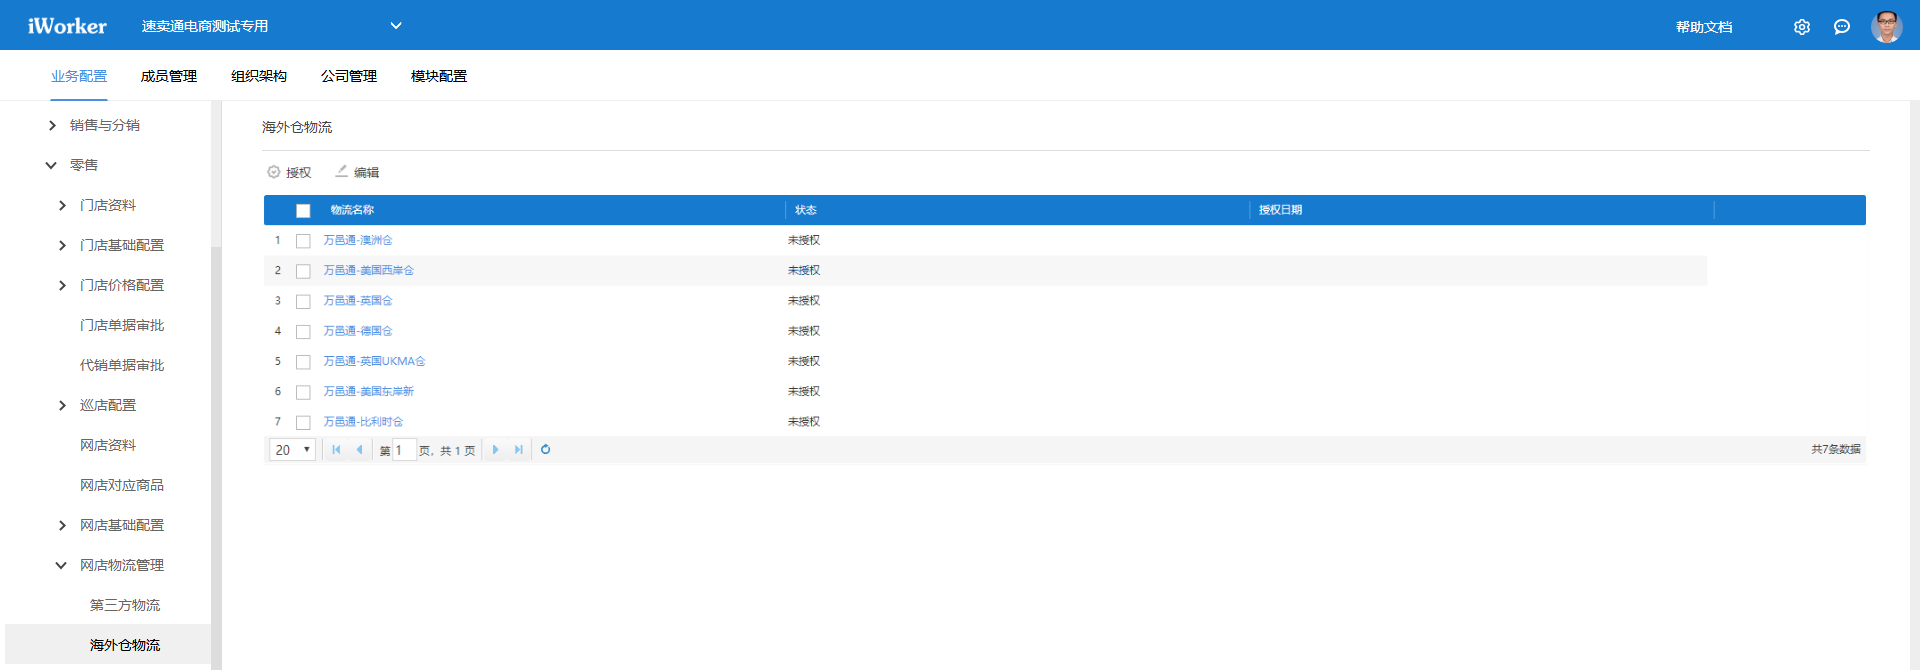
Task: Select 第三方物流 in the sidebar
Action: click(125, 605)
